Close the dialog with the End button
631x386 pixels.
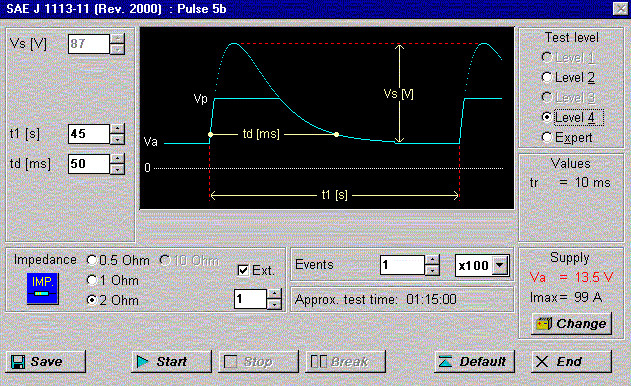pos(571,361)
